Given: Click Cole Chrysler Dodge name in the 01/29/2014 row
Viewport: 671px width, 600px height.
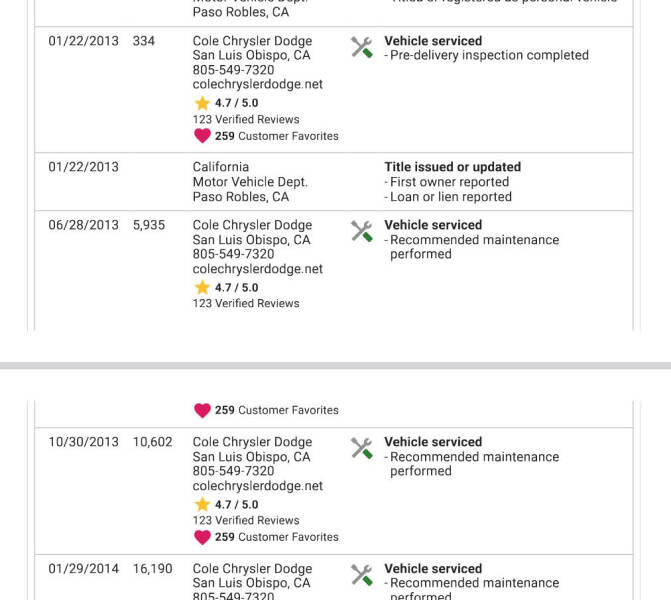Looking at the screenshot, I should [x=252, y=568].
